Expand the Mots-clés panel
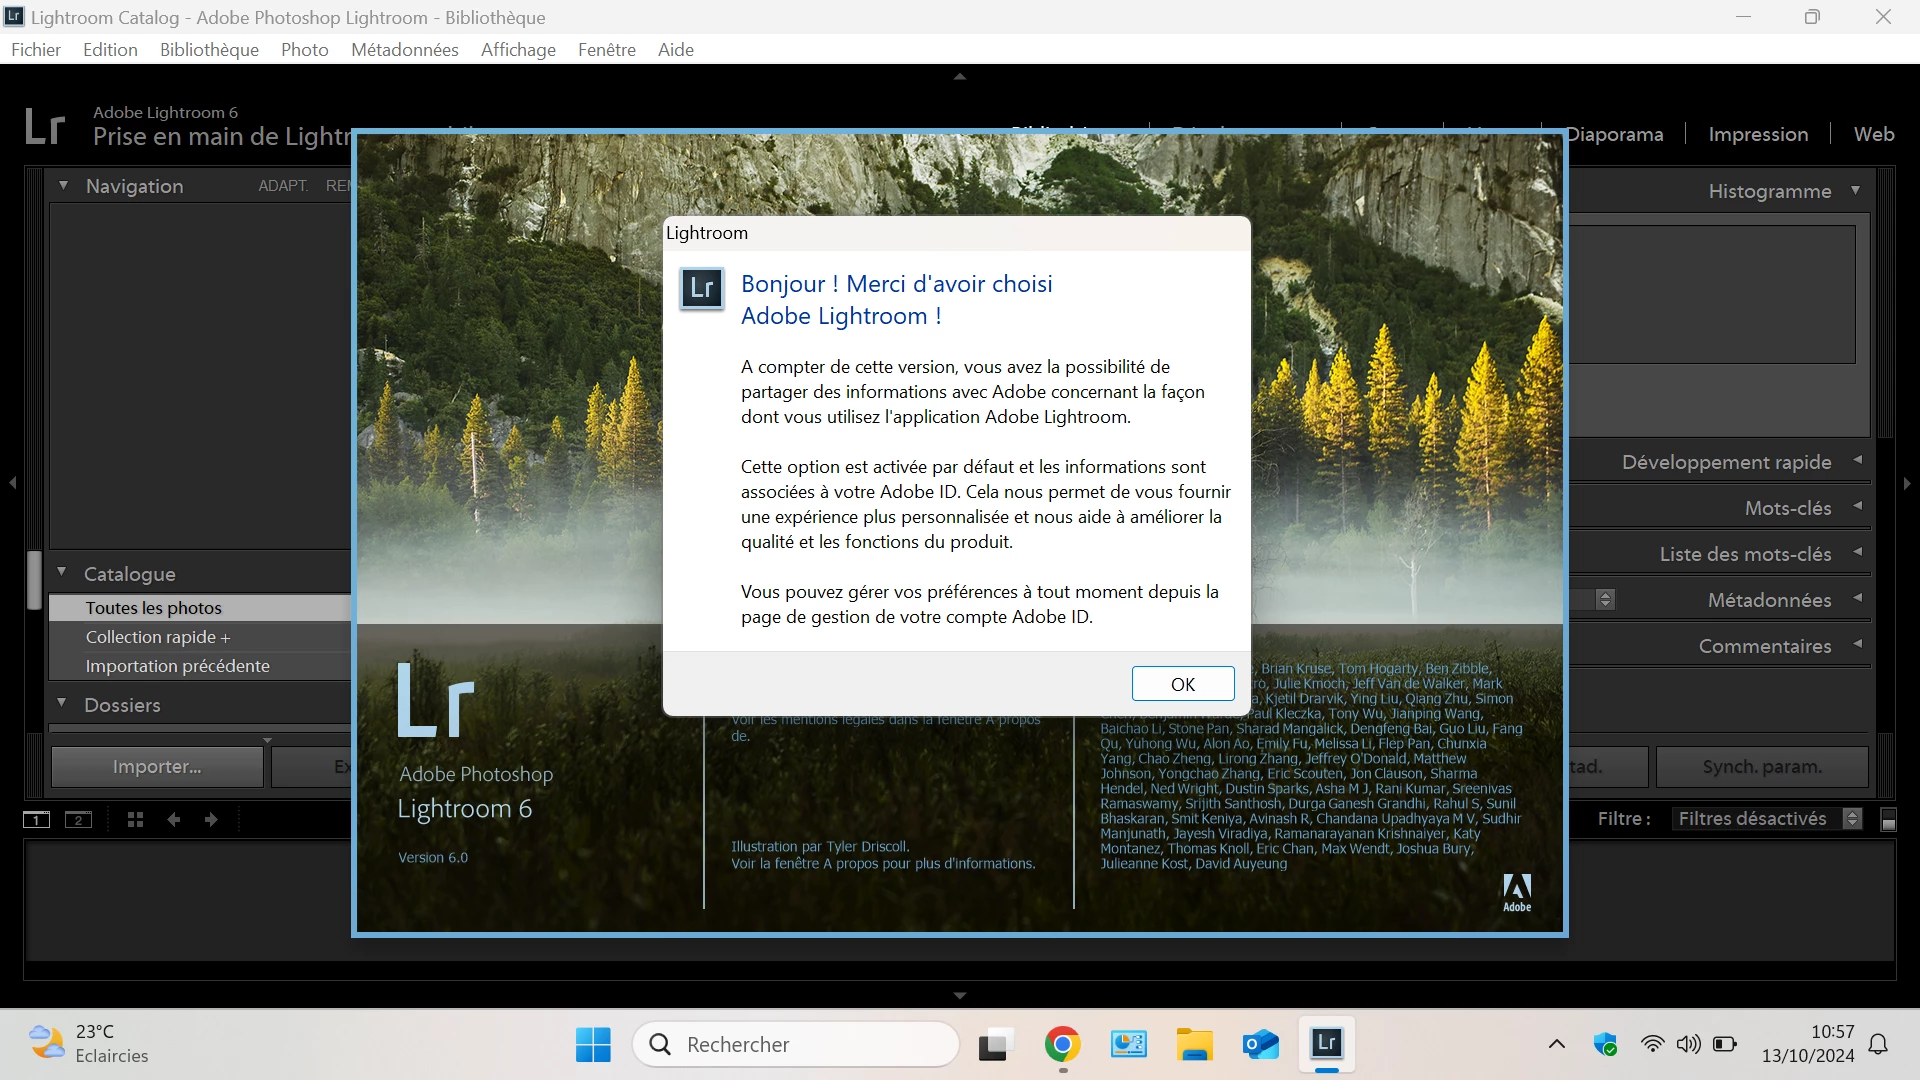 (x=1788, y=508)
